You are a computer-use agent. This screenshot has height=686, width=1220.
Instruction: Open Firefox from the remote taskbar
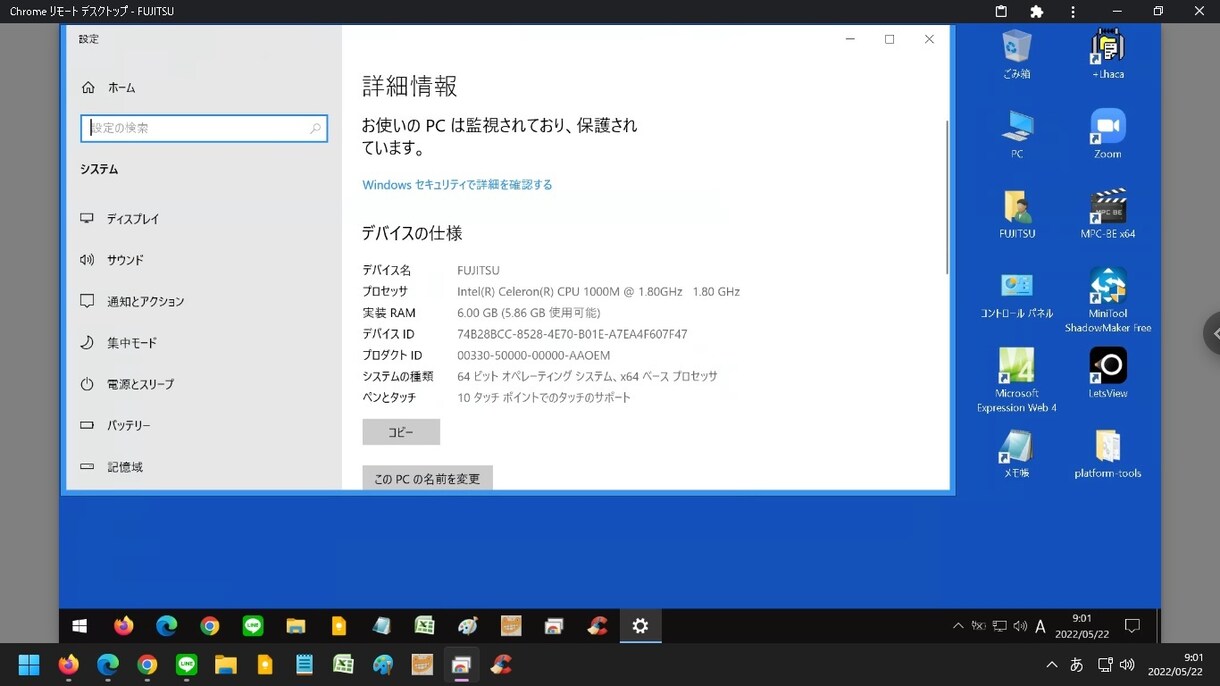123,626
